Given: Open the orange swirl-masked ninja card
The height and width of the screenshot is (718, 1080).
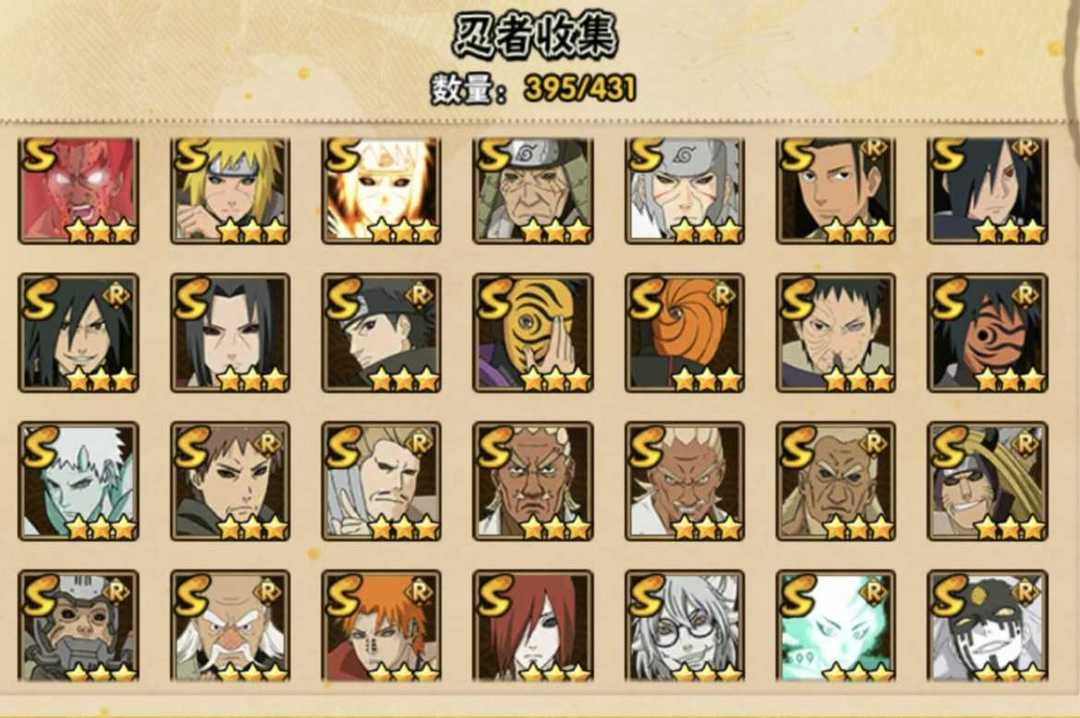Looking at the screenshot, I should tap(685, 334).
